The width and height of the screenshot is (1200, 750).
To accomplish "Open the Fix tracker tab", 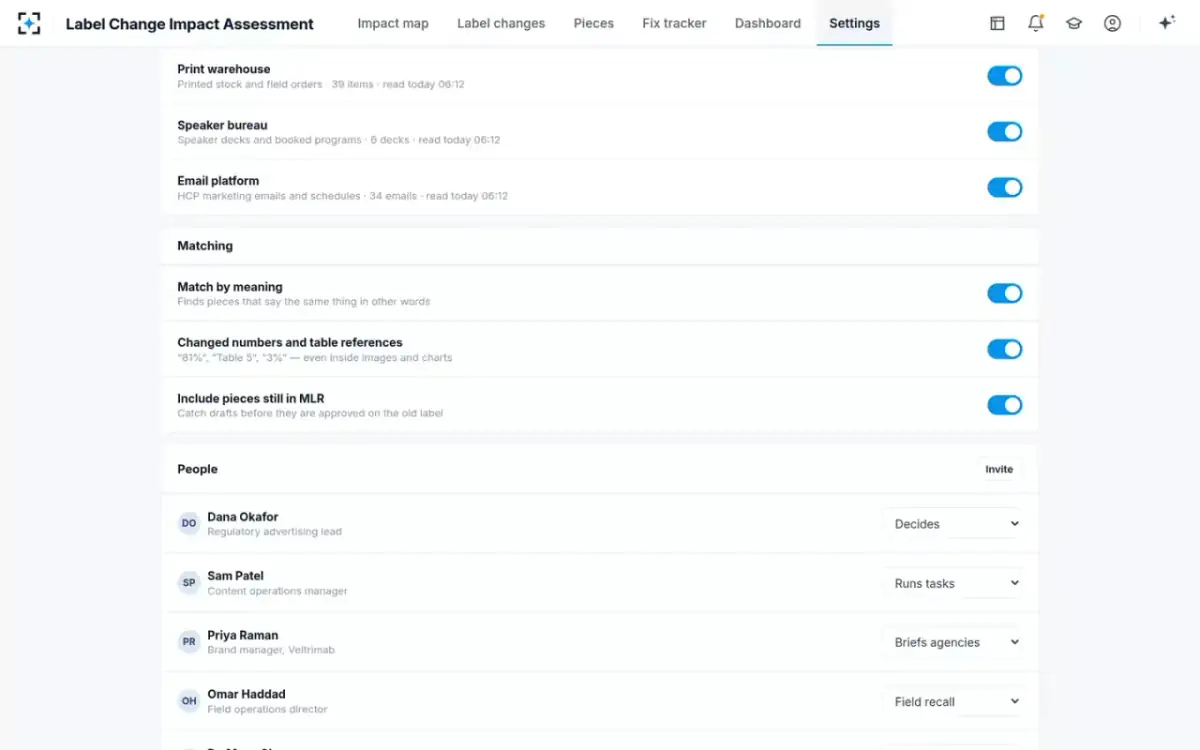I will tap(674, 23).
